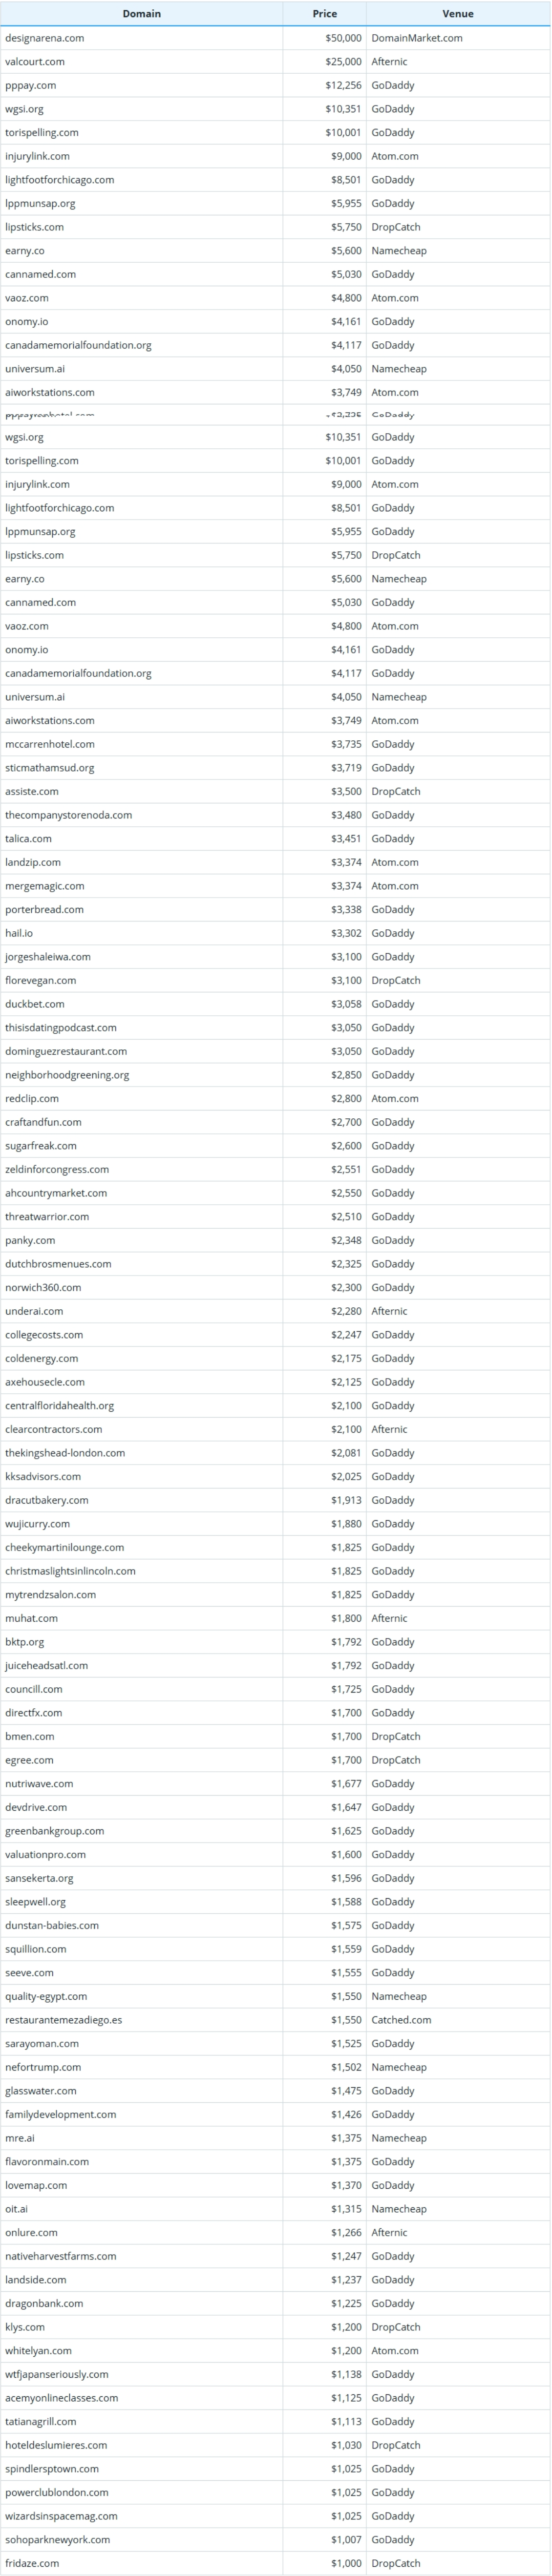Open neighborhoodgreening.org domain link

[67, 1075]
